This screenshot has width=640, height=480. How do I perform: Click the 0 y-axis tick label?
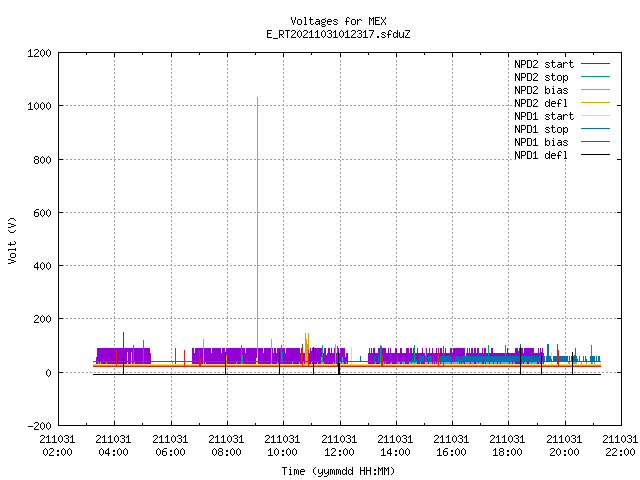click(x=48, y=373)
